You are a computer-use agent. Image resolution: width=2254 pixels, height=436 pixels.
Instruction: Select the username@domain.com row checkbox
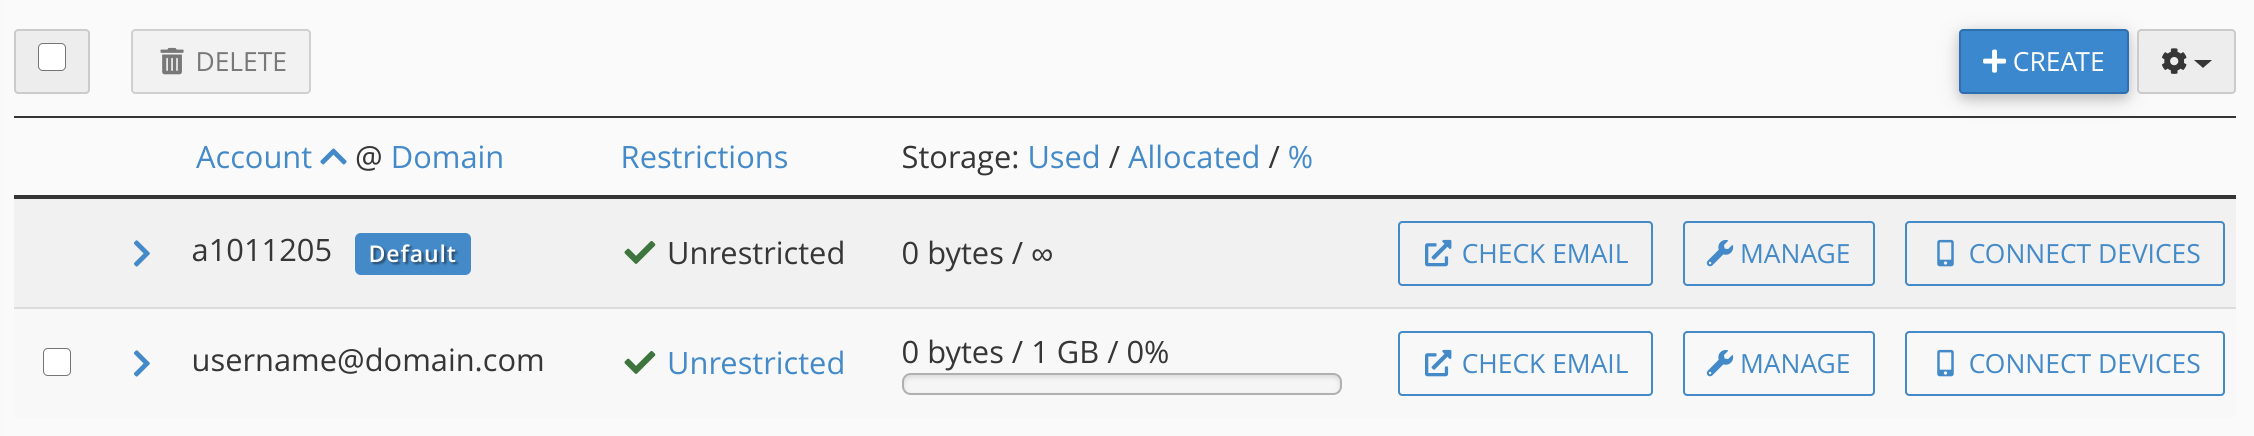pyautogui.click(x=57, y=362)
